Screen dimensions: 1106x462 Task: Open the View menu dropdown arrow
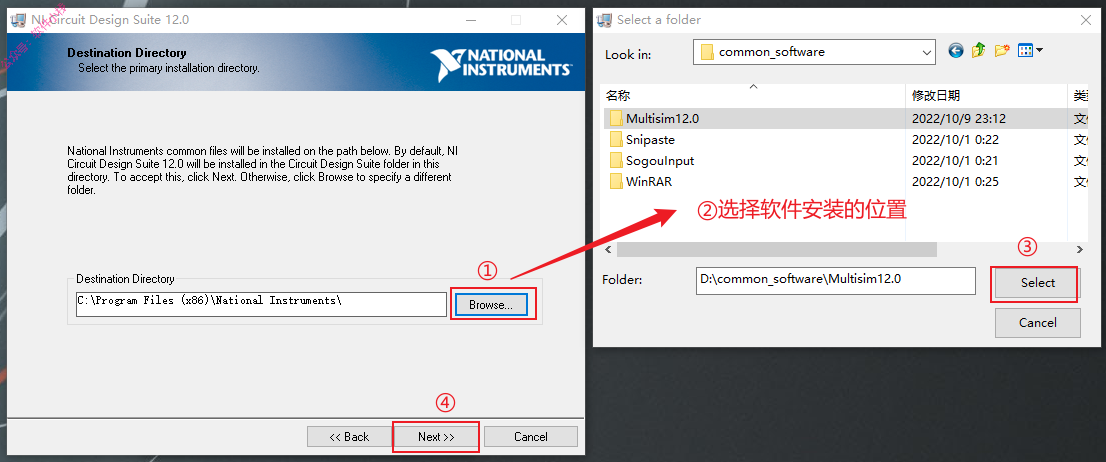tap(1039, 51)
